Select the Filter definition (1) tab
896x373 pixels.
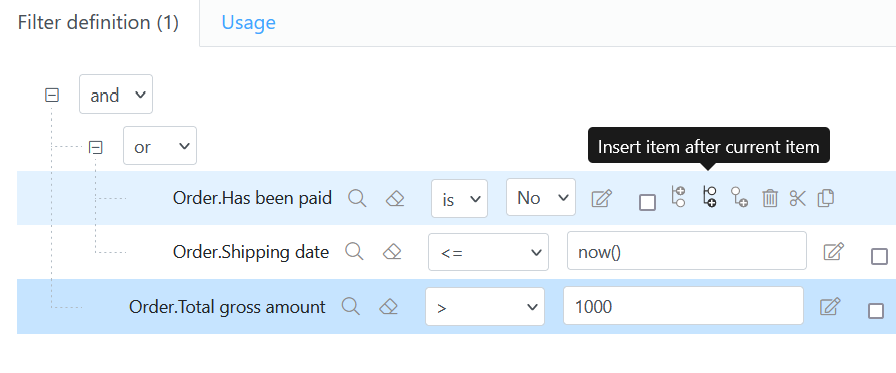click(98, 23)
